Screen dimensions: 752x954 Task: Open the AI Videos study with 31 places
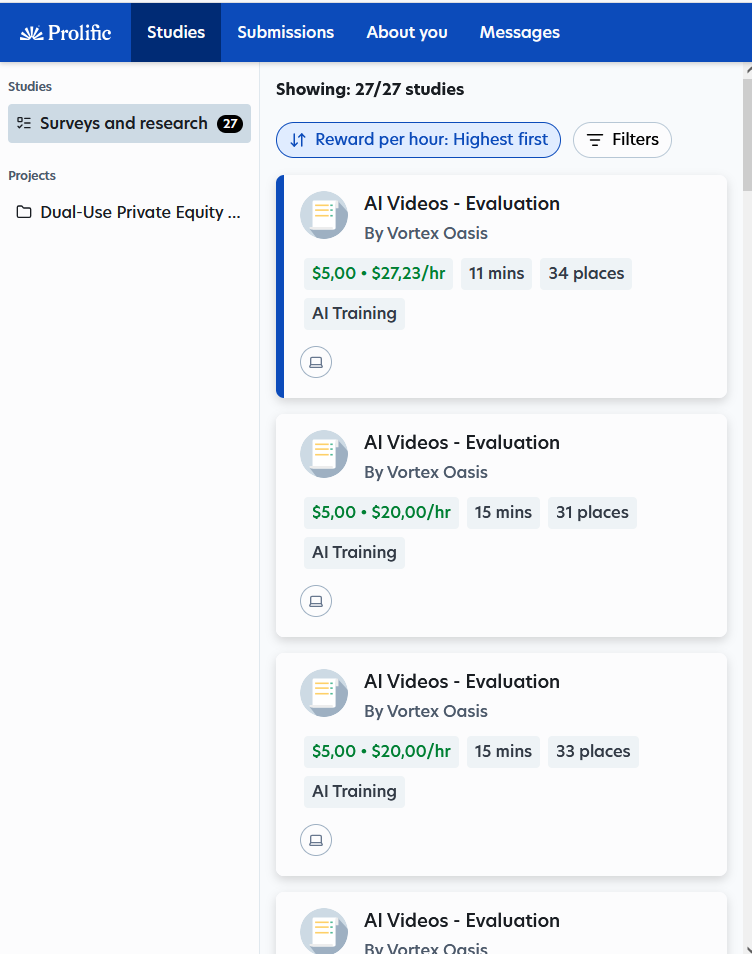(462, 442)
